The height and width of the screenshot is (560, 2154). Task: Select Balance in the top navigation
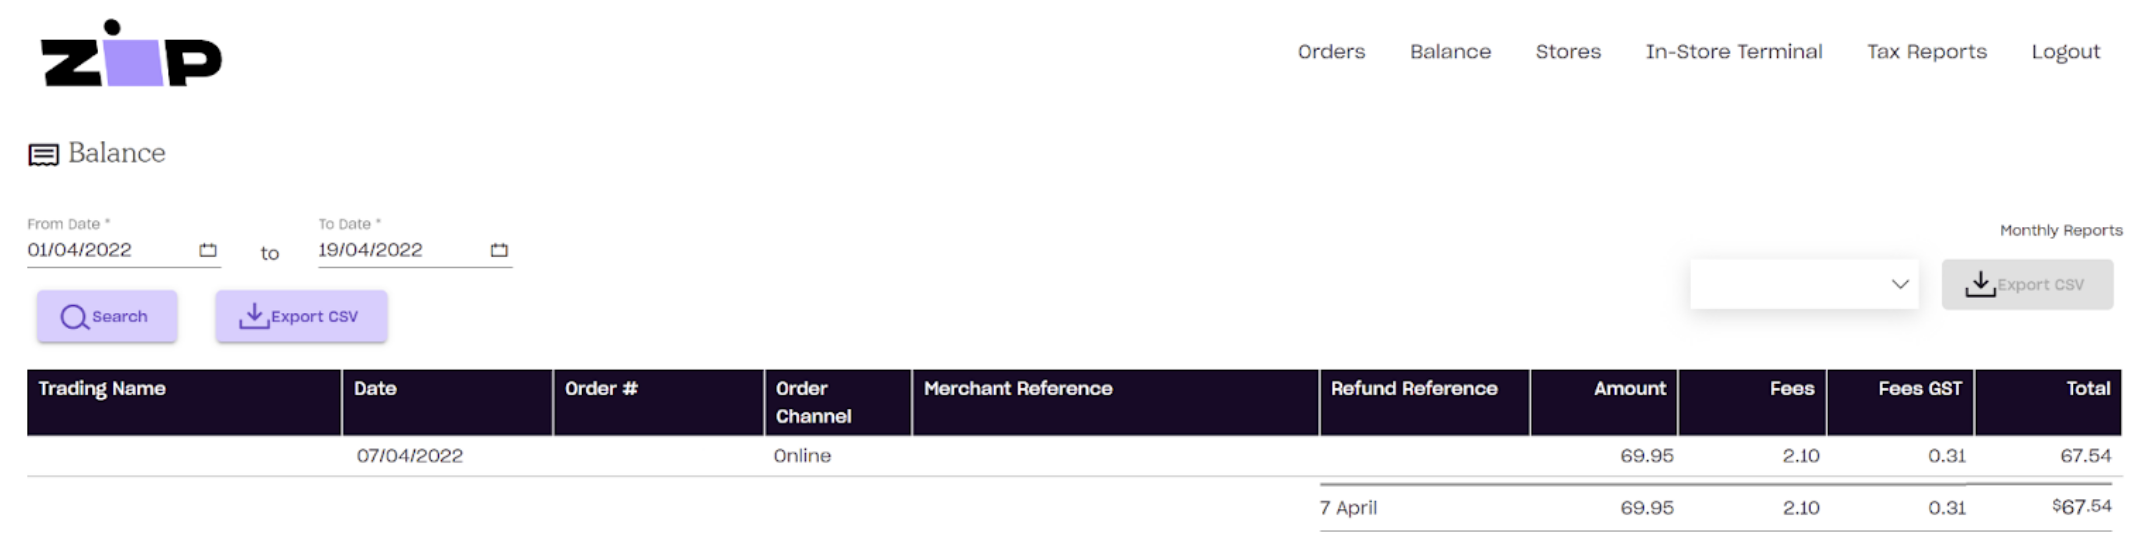point(1450,52)
